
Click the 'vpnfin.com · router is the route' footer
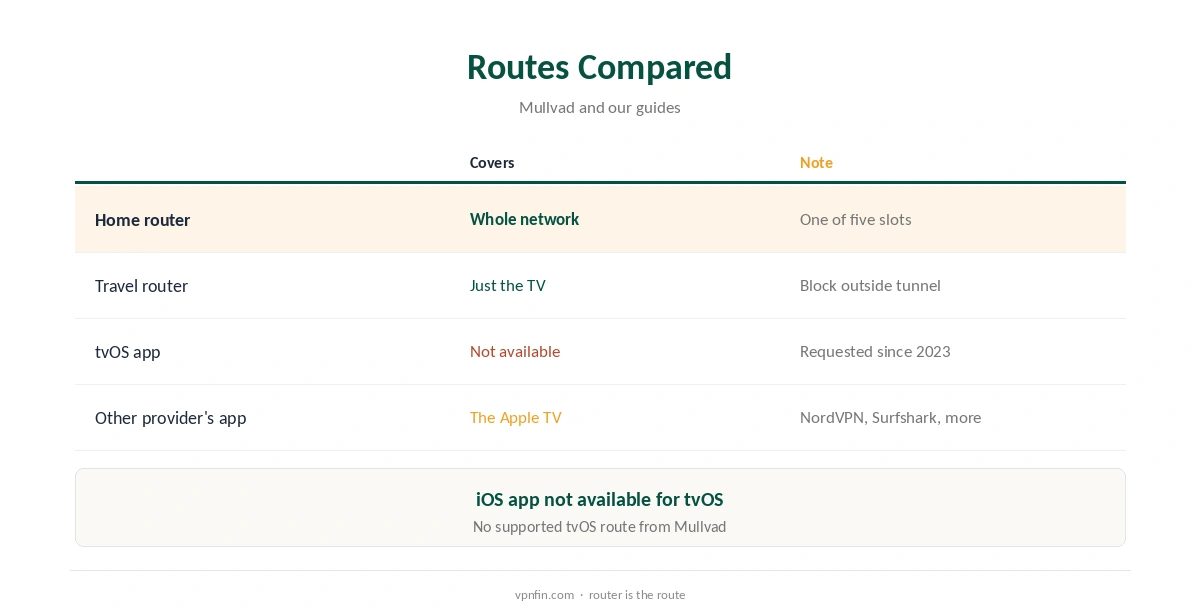click(x=600, y=595)
